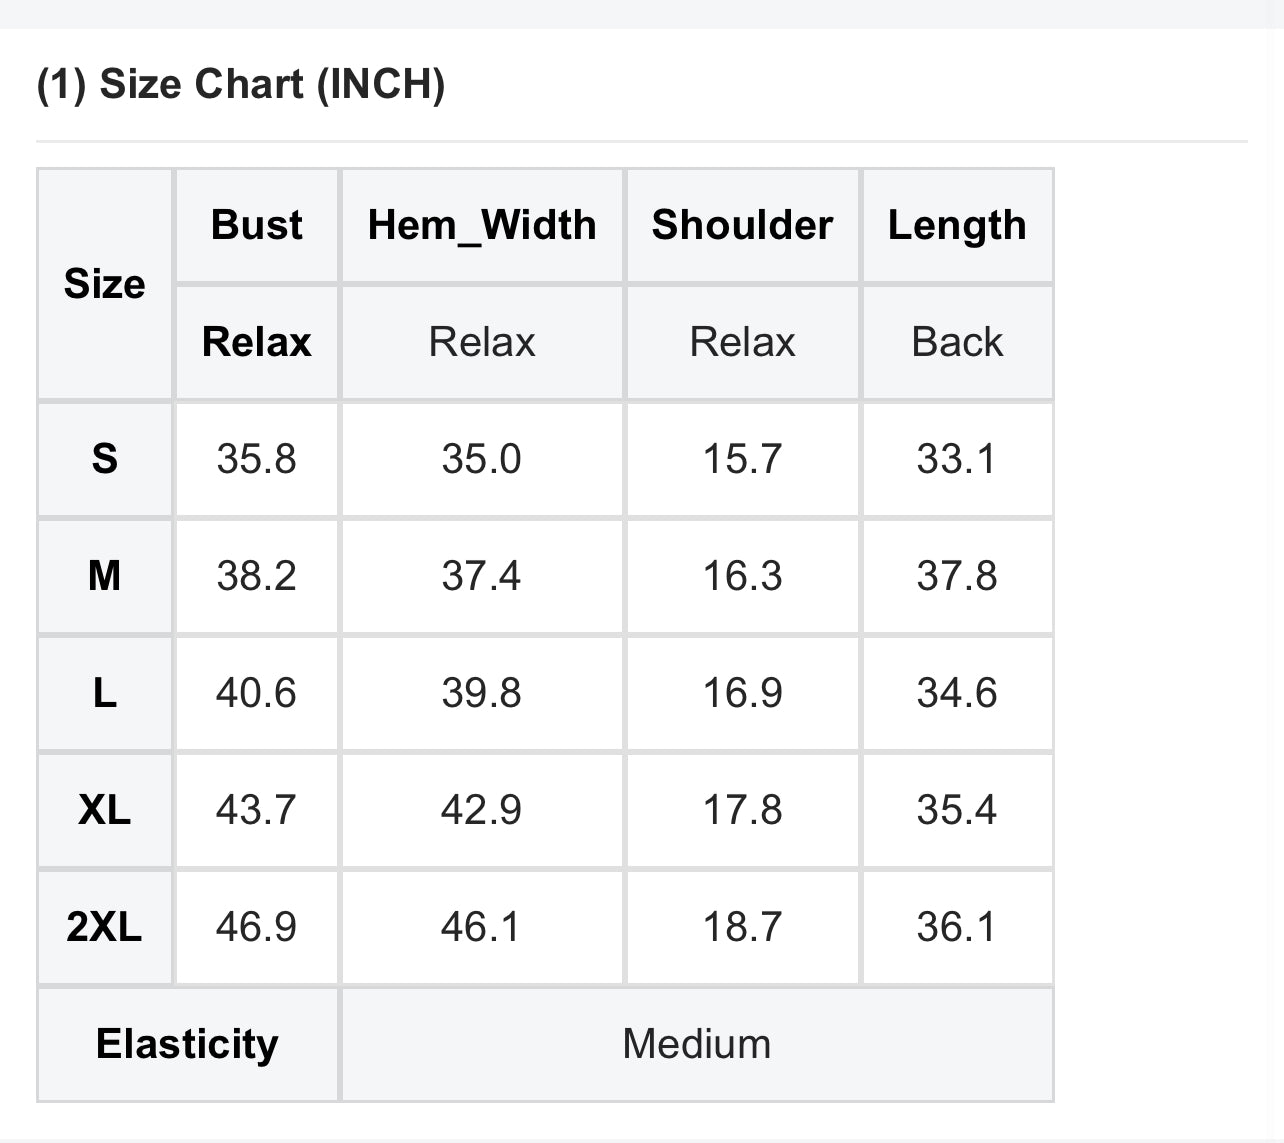Click the 16.9 shoulder value for L
1284x1143 pixels.
click(x=742, y=693)
